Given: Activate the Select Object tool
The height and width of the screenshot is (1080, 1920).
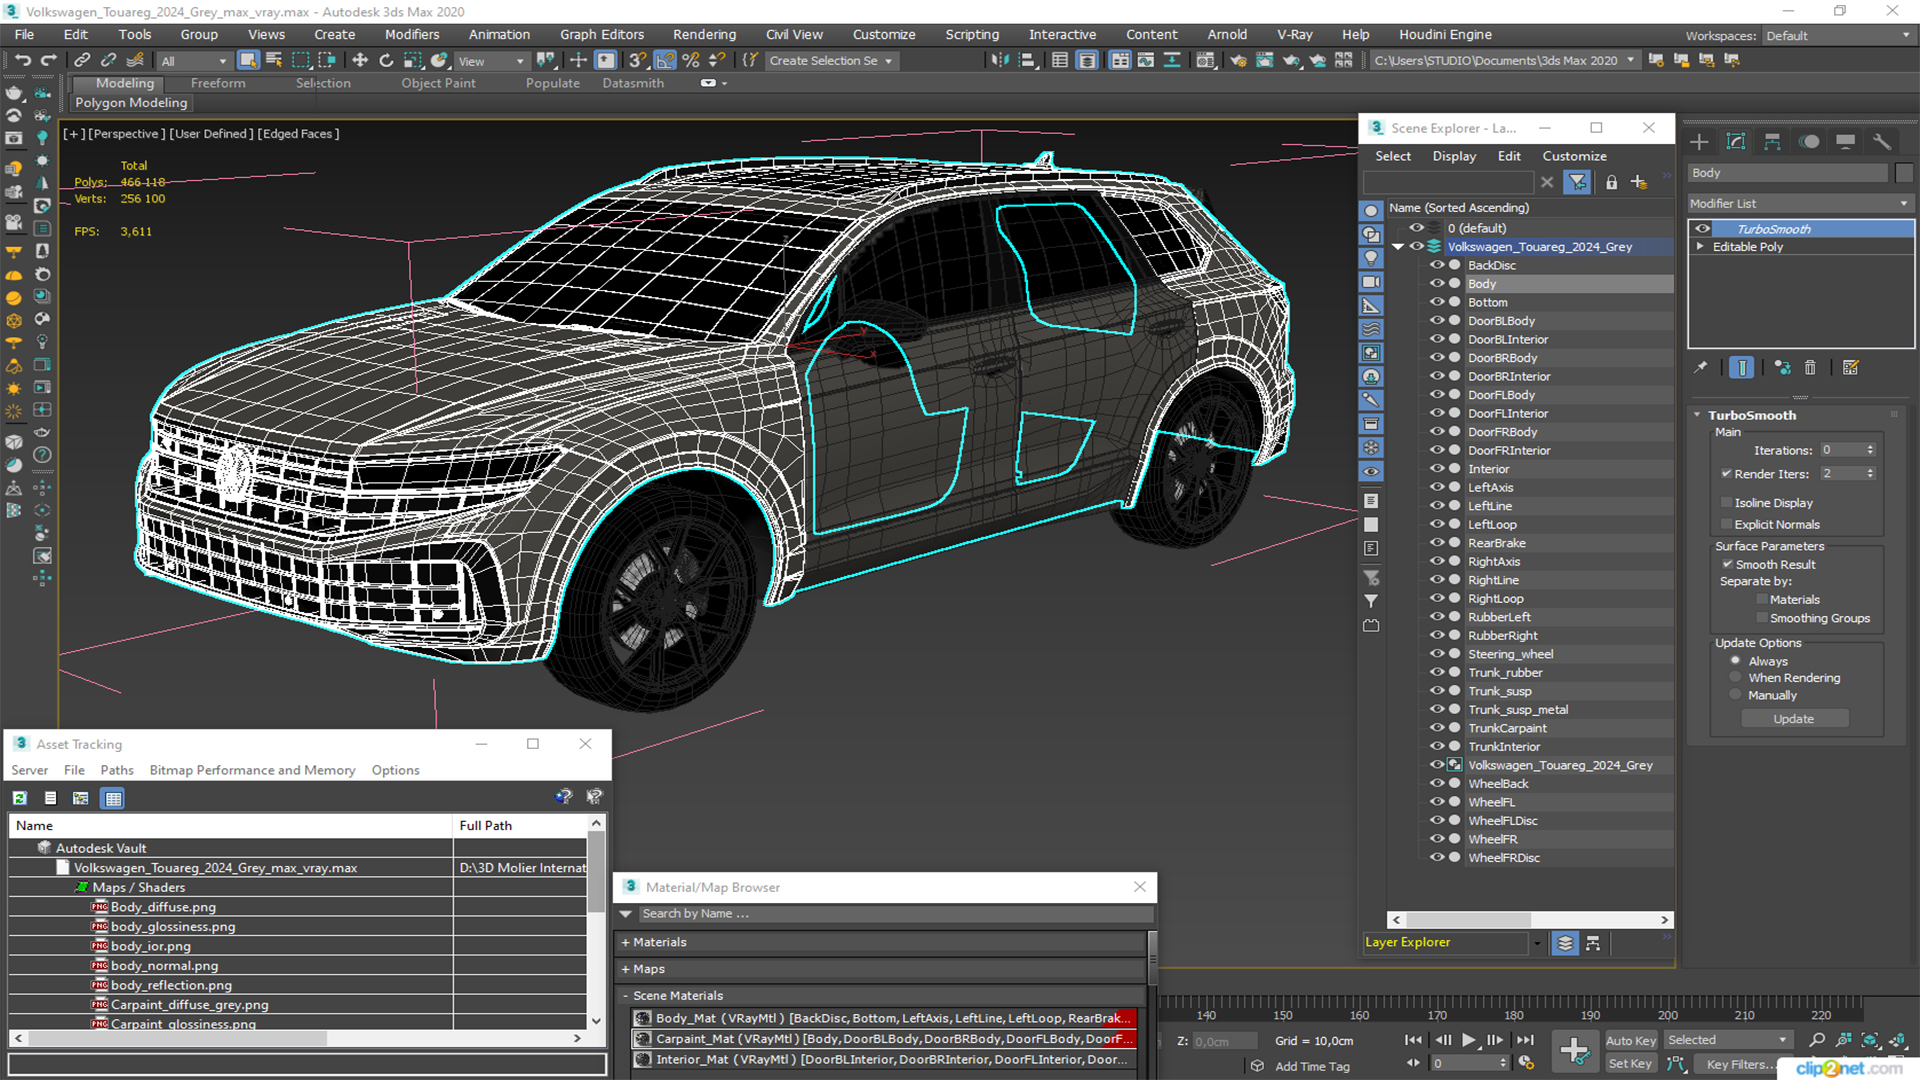Looking at the screenshot, I should (248, 61).
